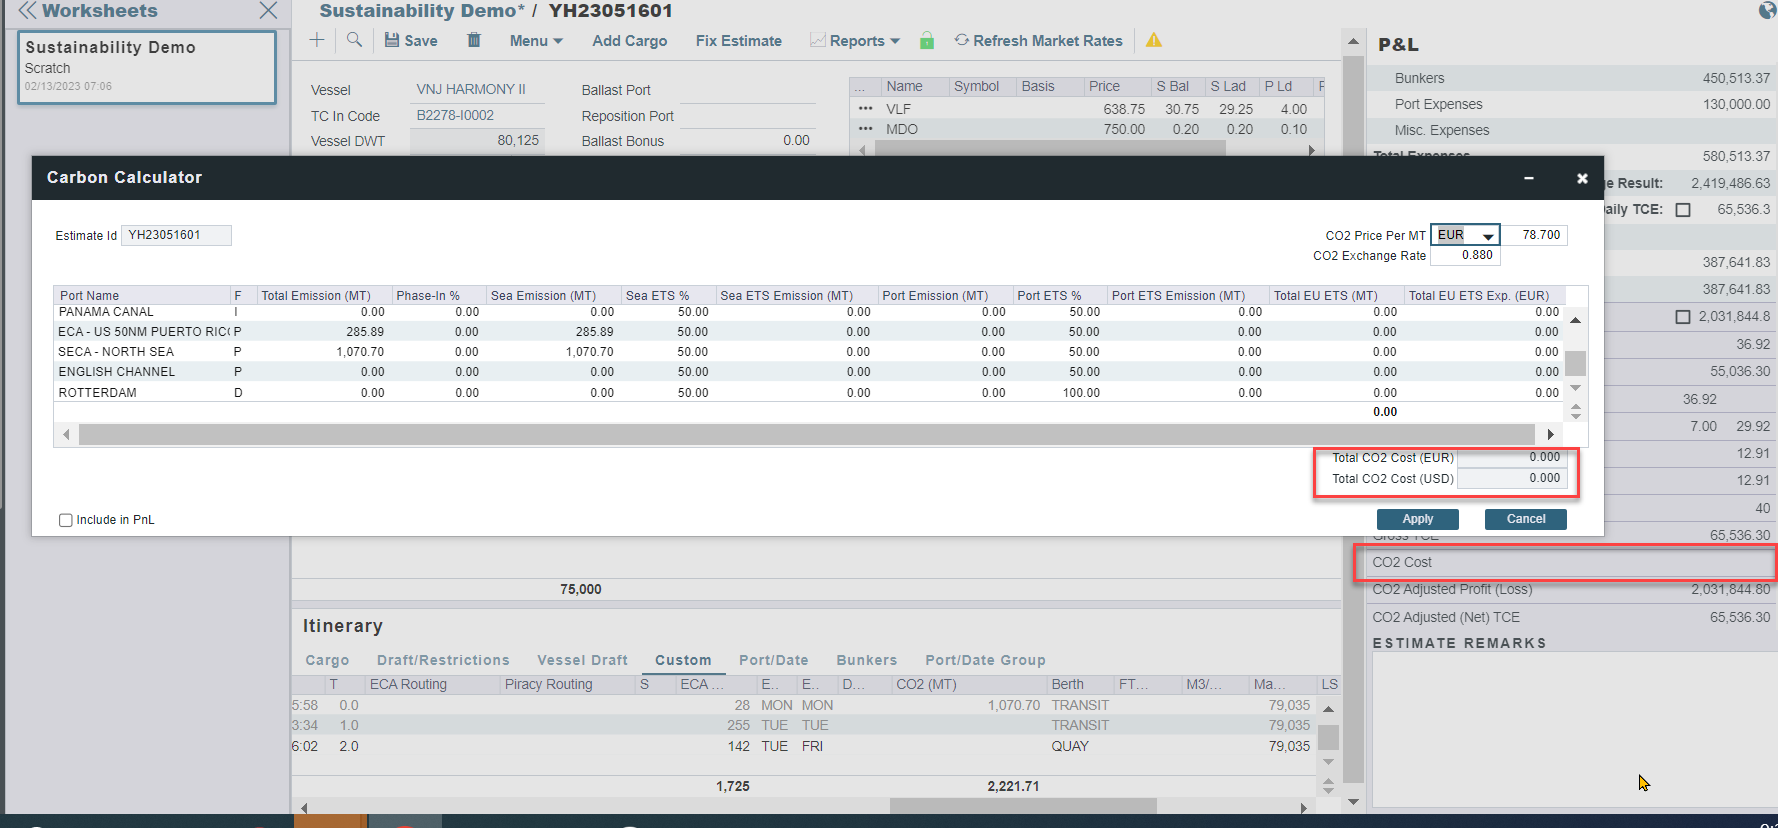The height and width of the screenshot is (828, 1778).
Task: Open the three-dot options for VLF row
Action: (x=866, y=109)
